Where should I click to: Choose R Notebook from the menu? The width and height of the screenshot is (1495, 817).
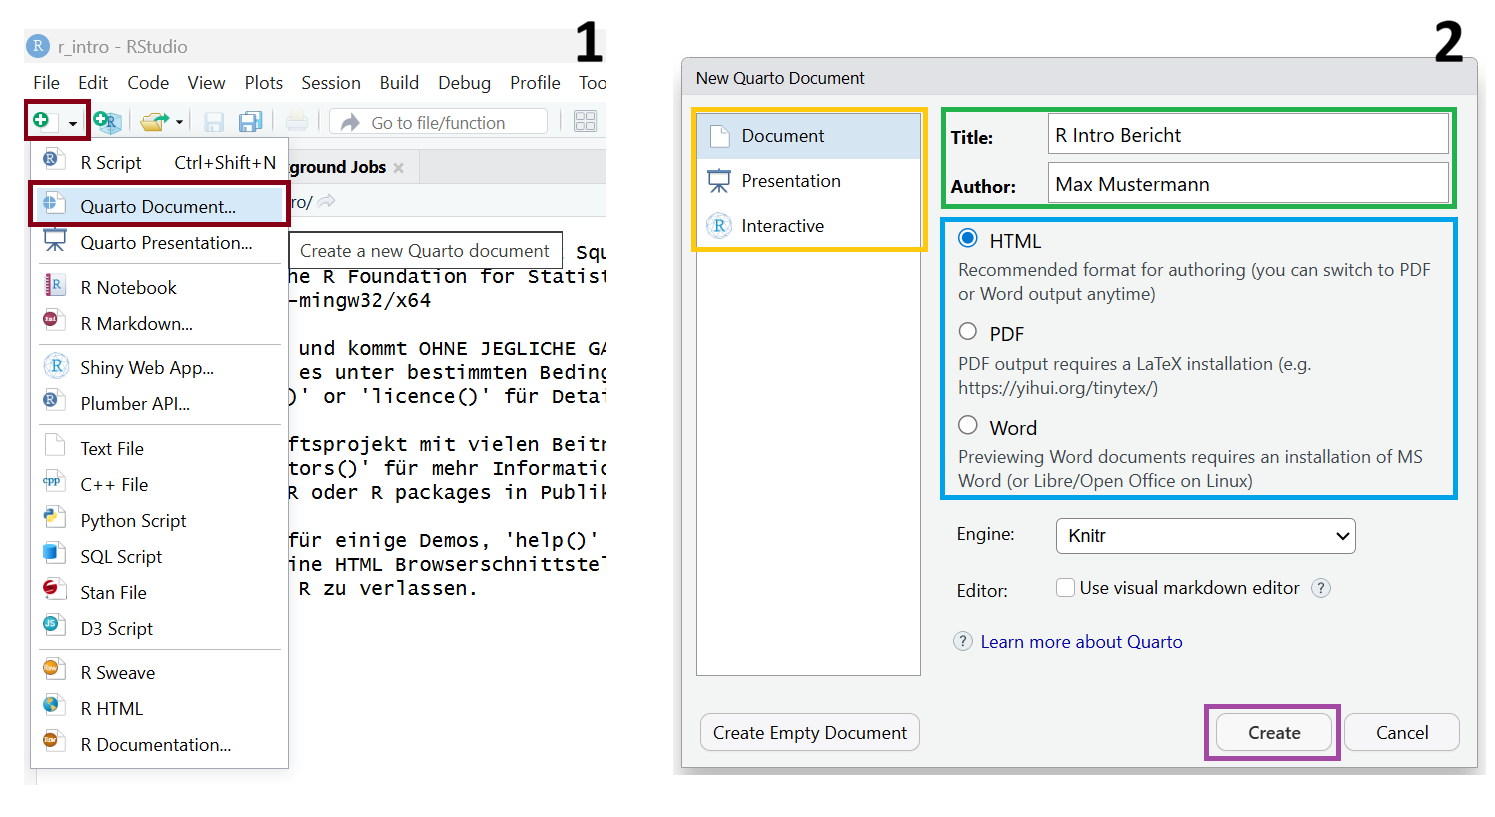(159, 287)
